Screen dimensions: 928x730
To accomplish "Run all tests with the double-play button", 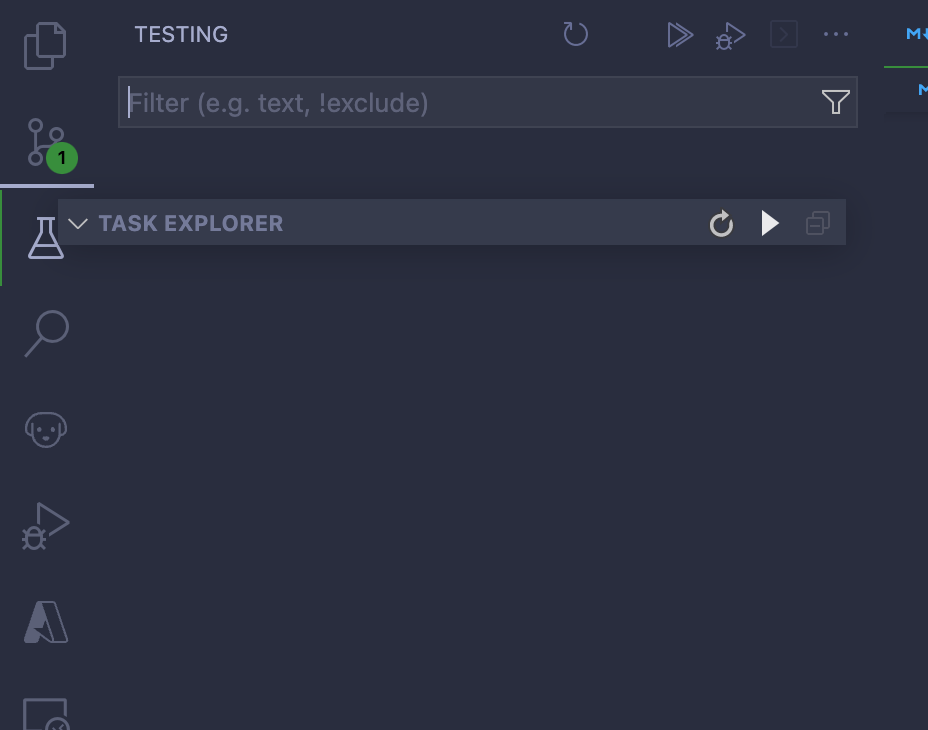I will (680, 34).
